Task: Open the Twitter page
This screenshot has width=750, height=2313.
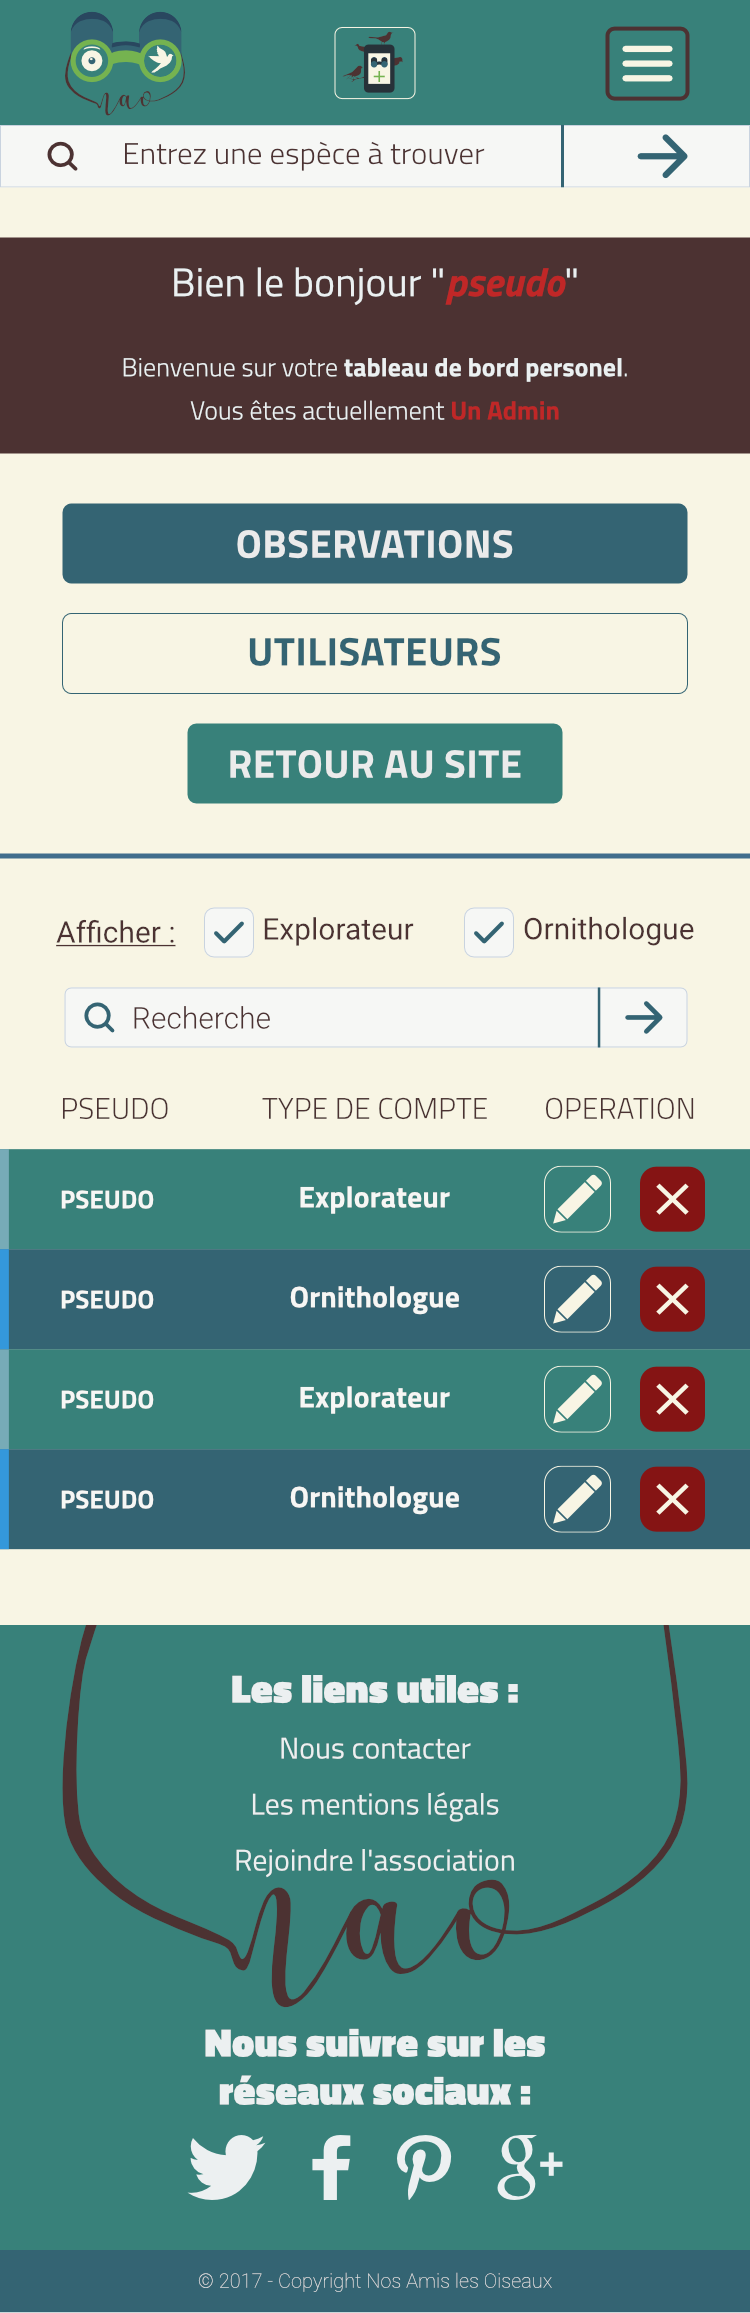Action: 226,2167
